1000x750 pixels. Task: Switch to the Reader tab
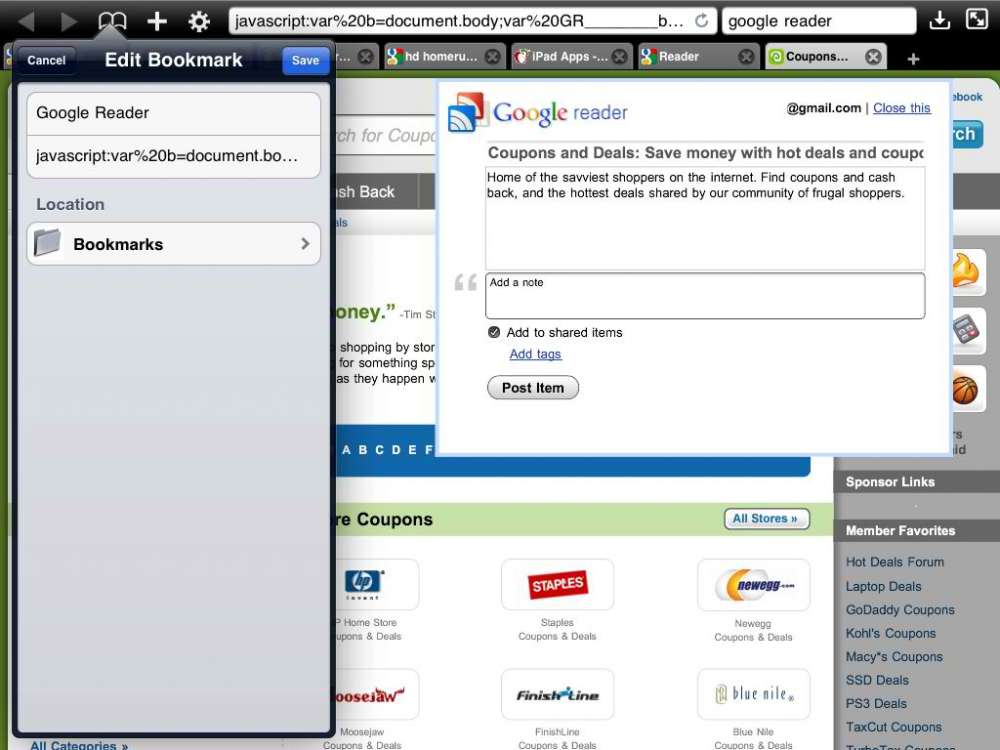(678, 57)
